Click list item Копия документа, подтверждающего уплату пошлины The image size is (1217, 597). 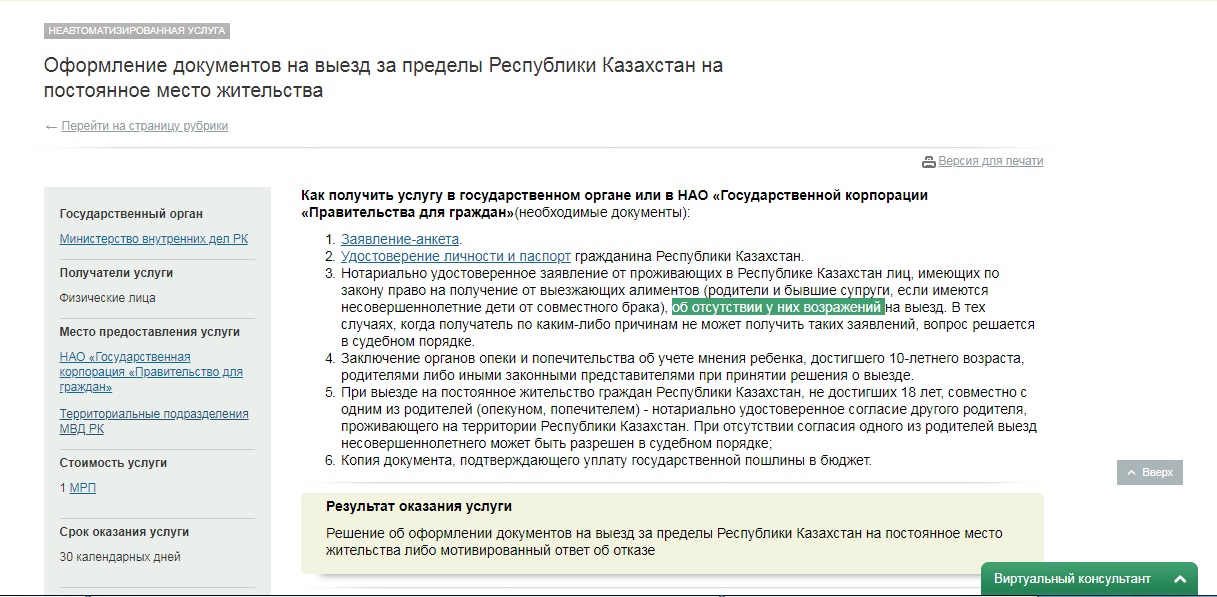click(607, 461)
